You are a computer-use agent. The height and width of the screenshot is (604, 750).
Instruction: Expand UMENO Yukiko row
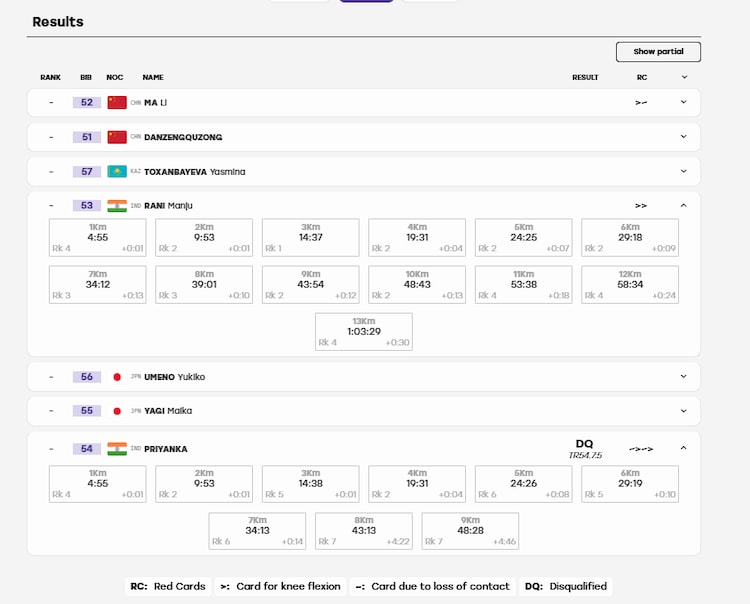pyautogui.click(x=684, y=376)
